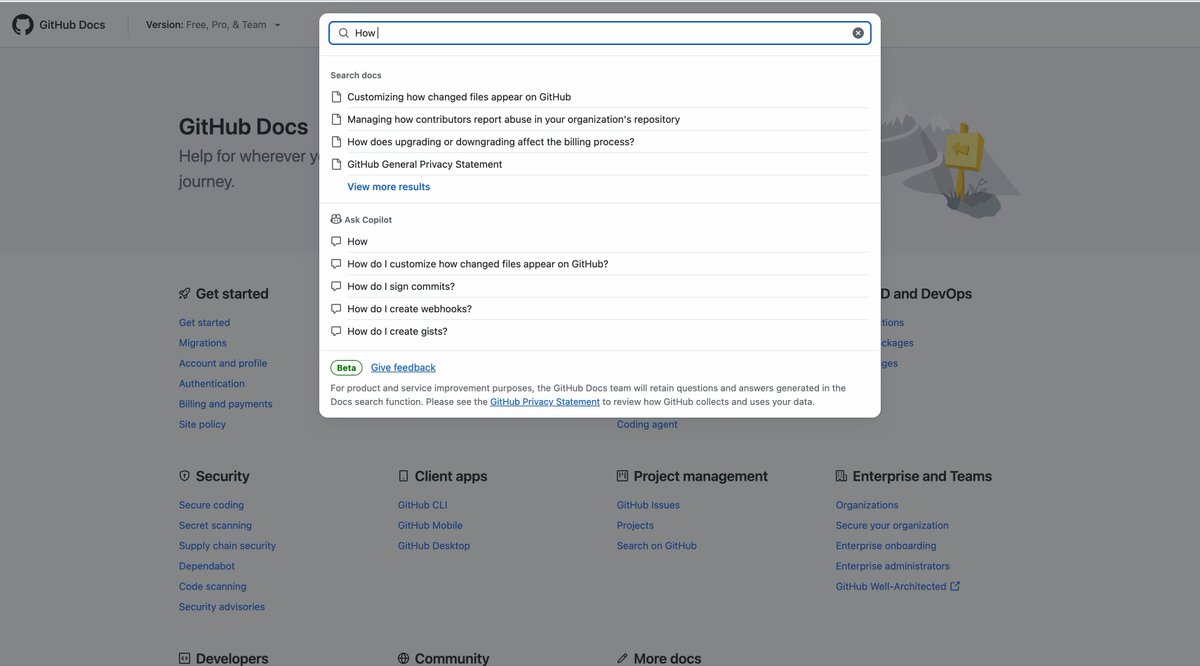Open "GitHub General Privacy Statement" search result

click(600, 164)
